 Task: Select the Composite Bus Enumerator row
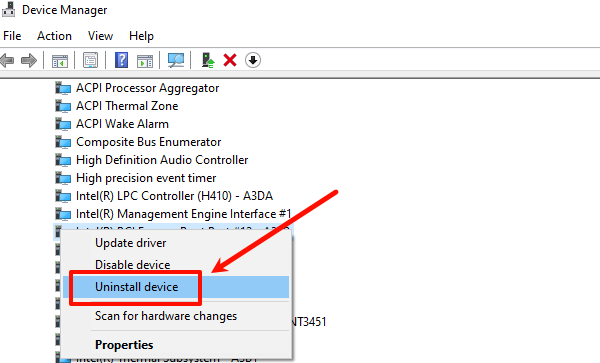pos(148,142)
